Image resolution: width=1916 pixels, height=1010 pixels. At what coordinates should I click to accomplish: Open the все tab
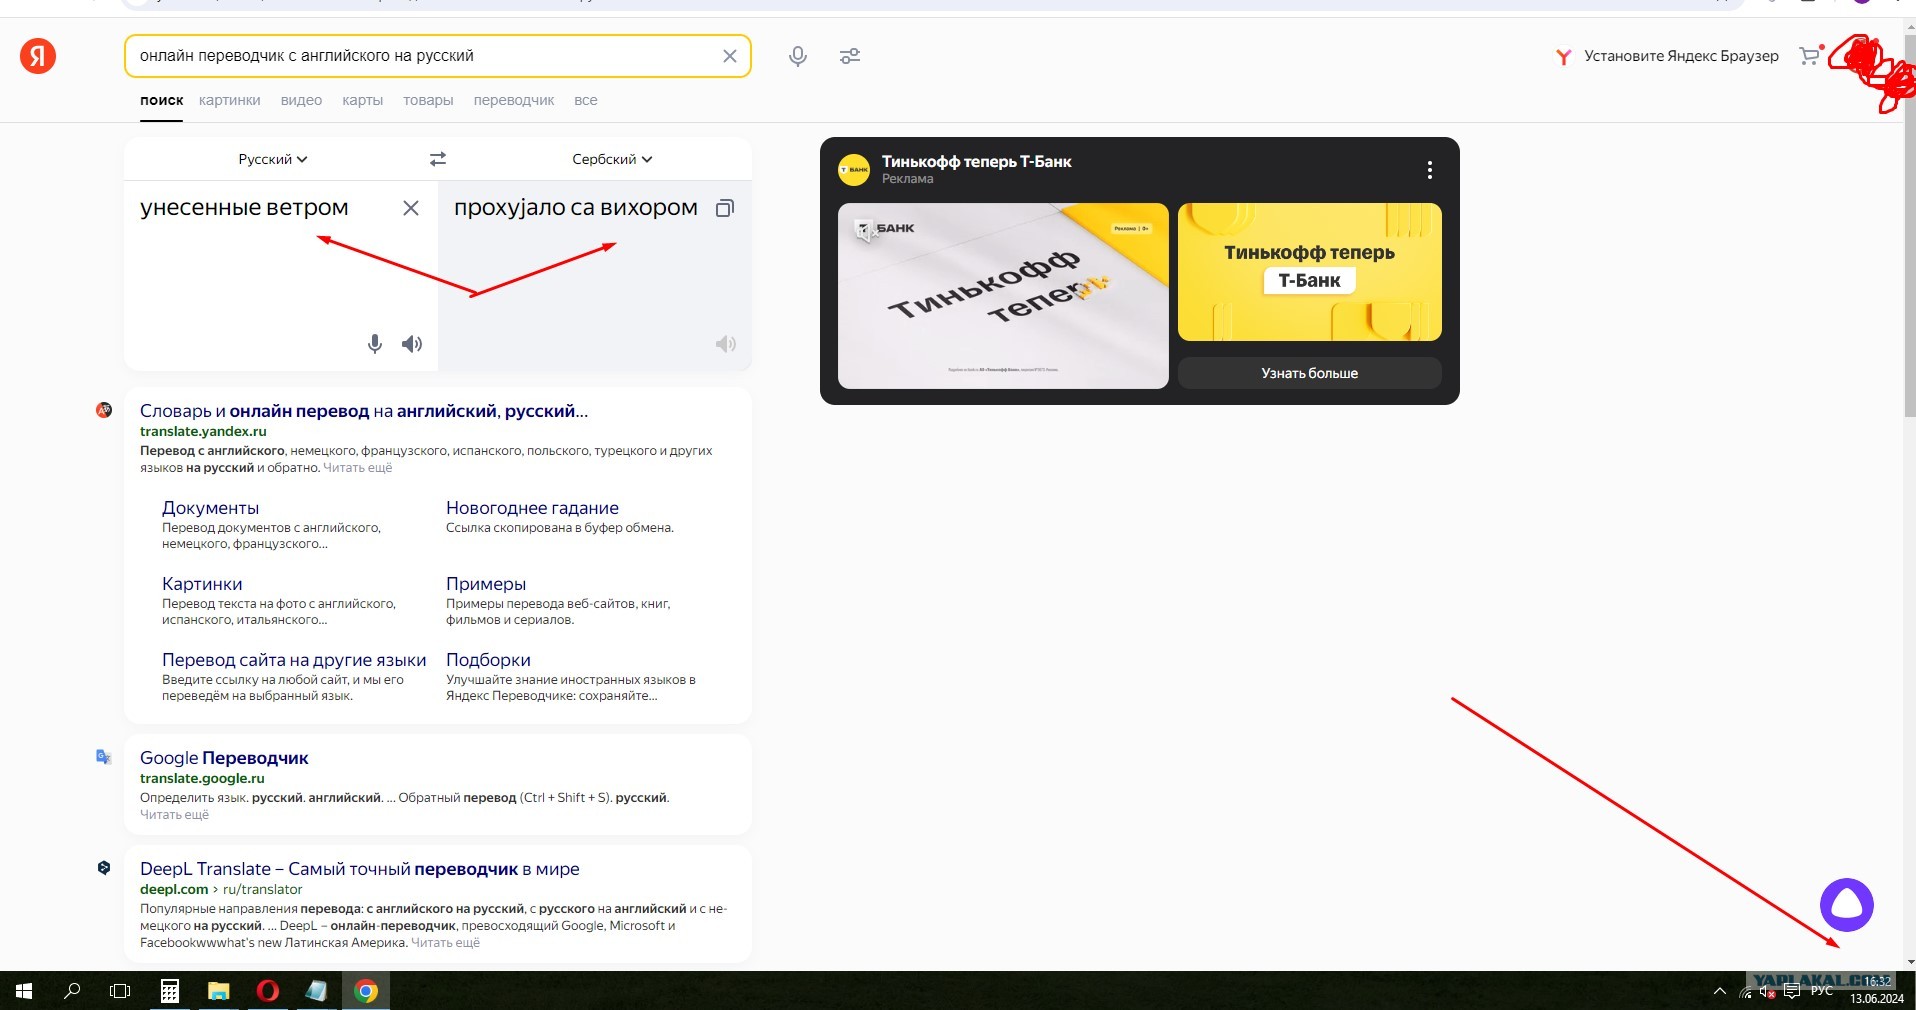click(x=586, y=100)
